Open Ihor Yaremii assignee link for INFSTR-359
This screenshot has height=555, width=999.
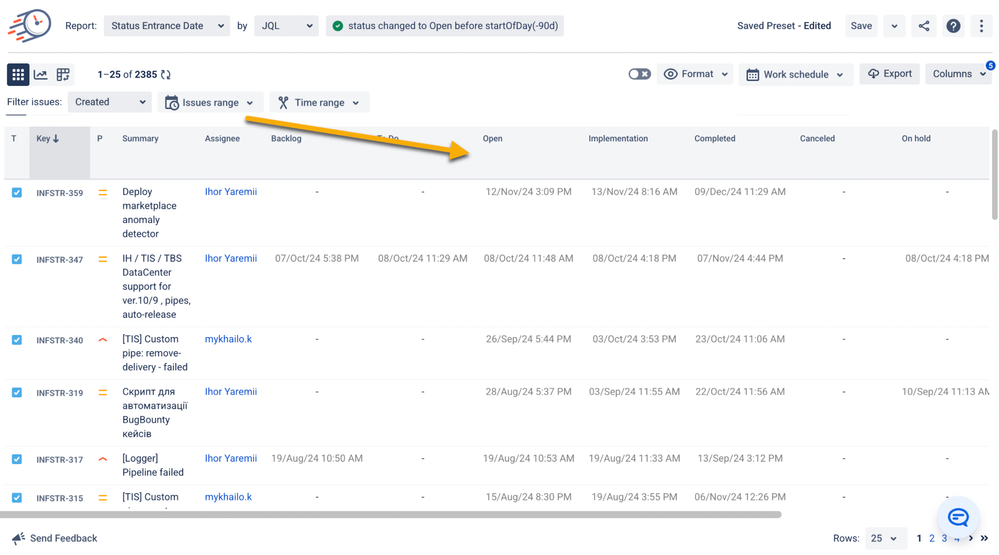231,192
